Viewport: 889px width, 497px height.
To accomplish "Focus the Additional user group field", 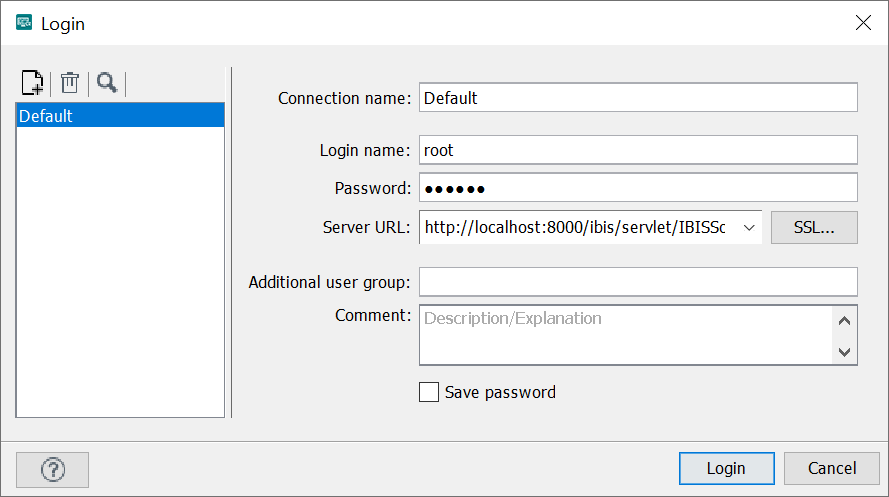I will (x=637, y=282).
